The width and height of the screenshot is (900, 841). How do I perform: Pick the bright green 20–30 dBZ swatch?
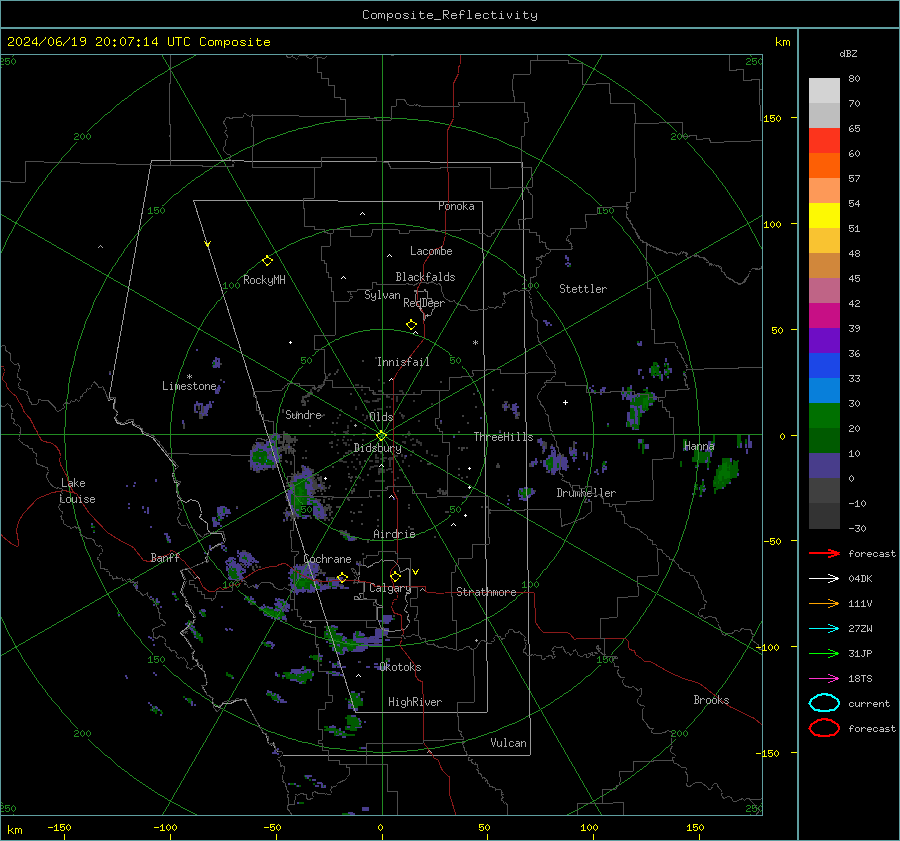point(824,416)
